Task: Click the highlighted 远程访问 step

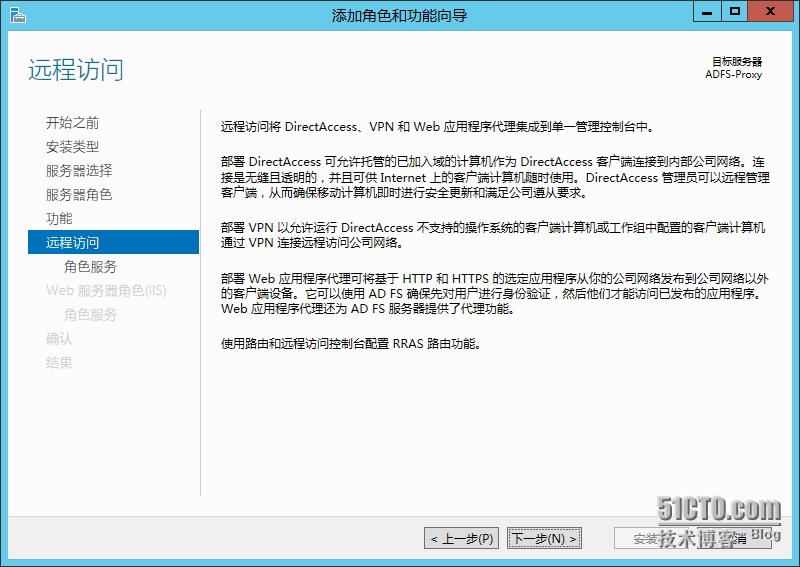Action: point(72,243)
